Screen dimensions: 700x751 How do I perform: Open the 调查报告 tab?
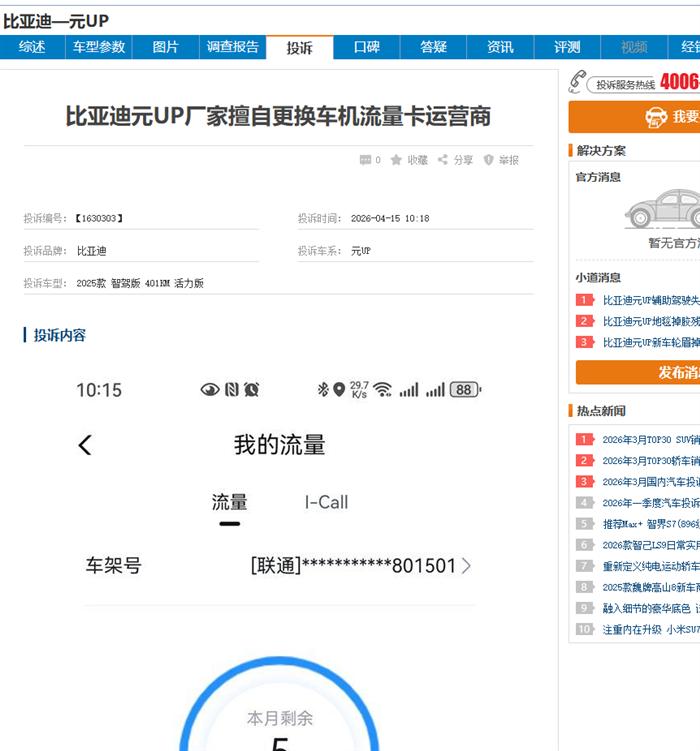tap(232, 47)
